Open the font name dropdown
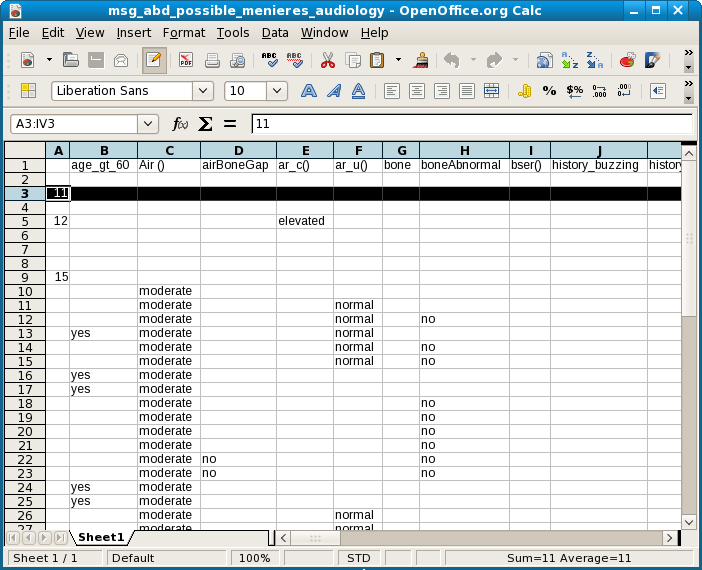Viewport: 702px width, 570px height. click(x=203, y=91)
